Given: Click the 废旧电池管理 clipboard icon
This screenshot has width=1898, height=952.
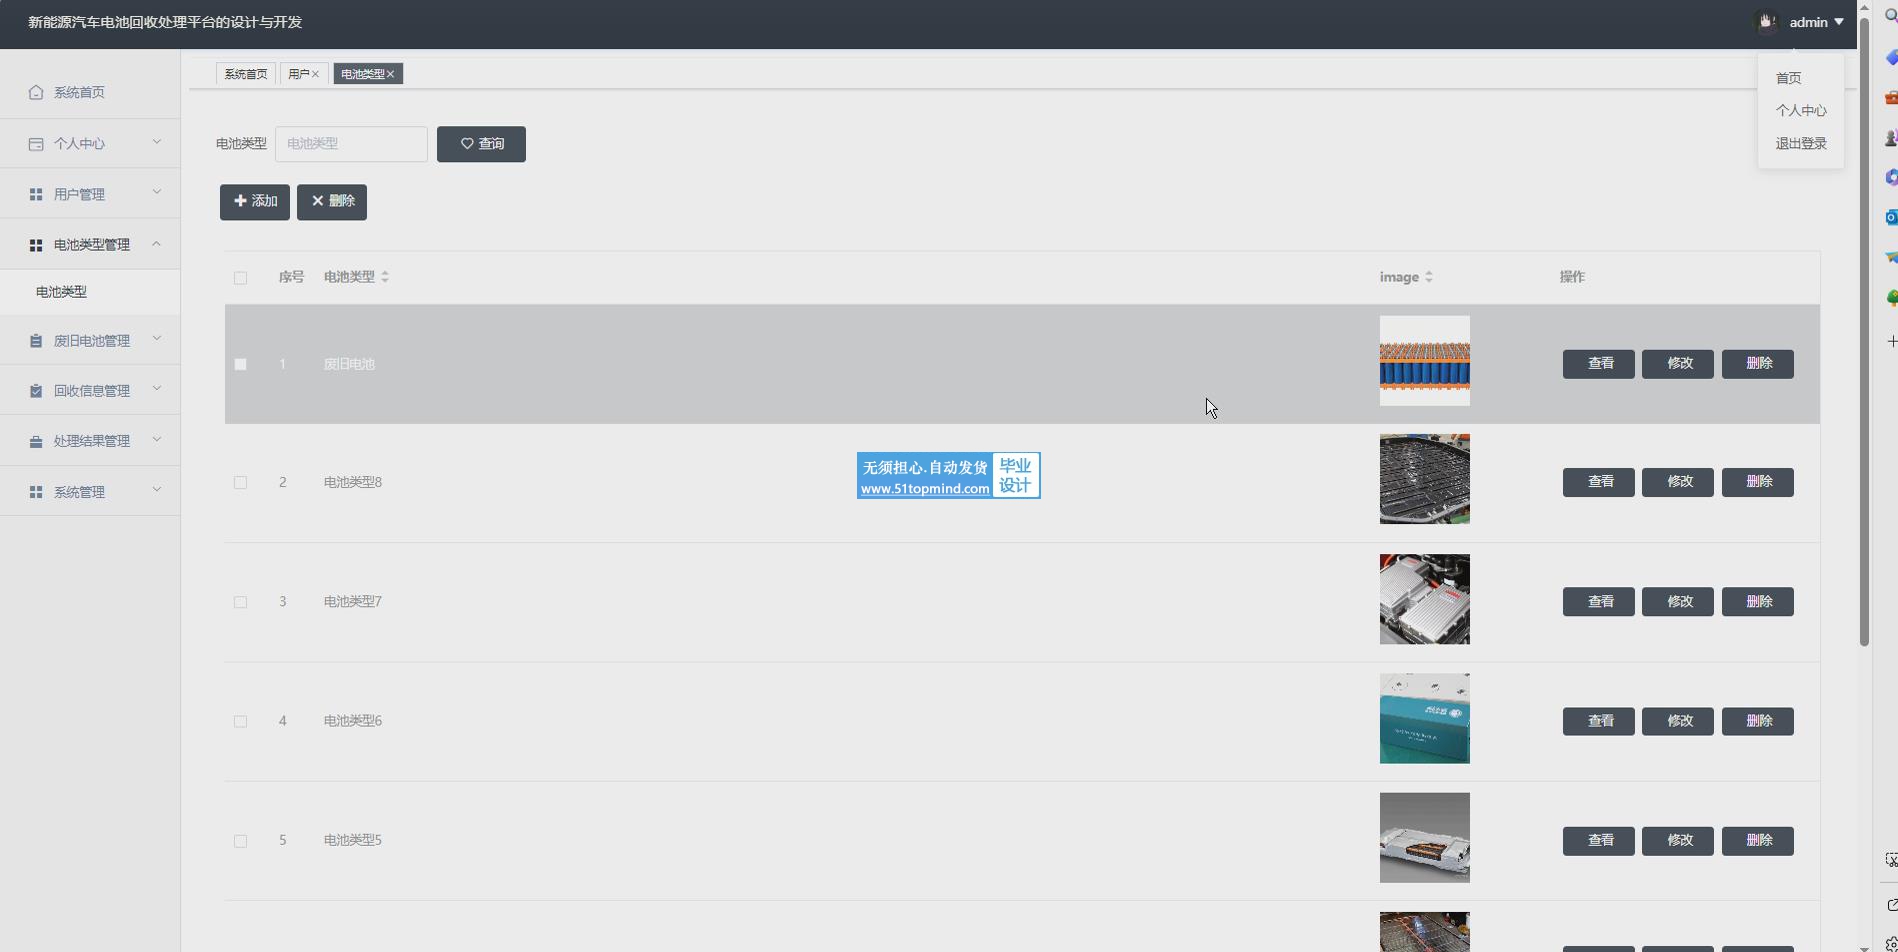Looking at the screenshot, I should pos(36,341).
